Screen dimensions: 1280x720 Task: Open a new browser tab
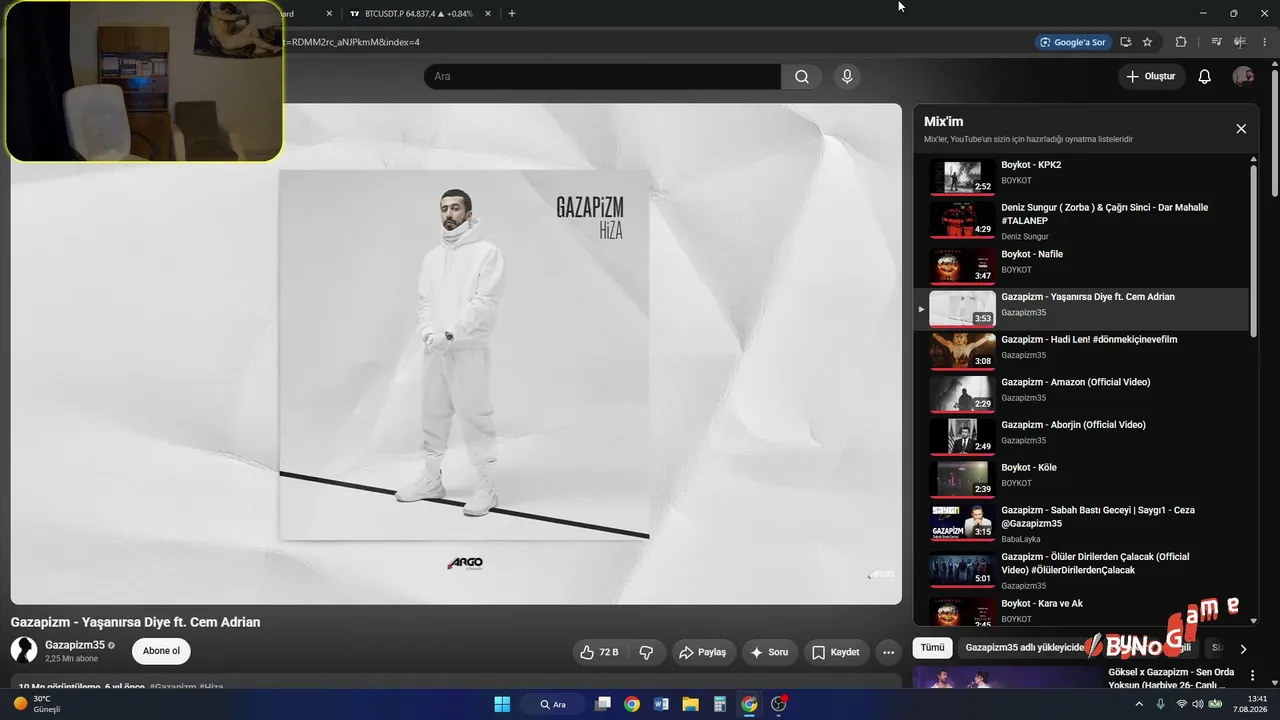click(512, 14)
